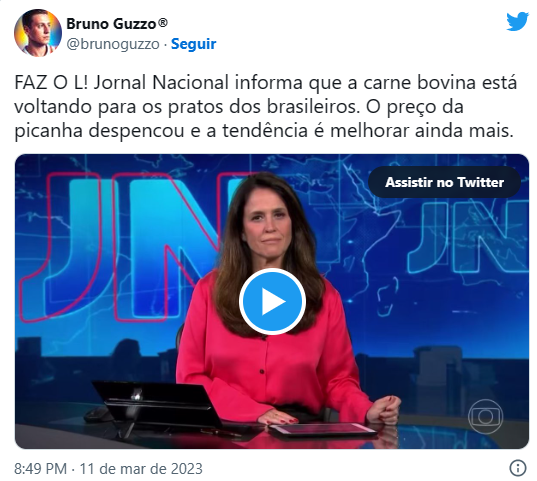This screenshot has width=537, height=481.
Task: Click the Twitter bird logo
Action: pyautogui.click(x=517, y=21)
